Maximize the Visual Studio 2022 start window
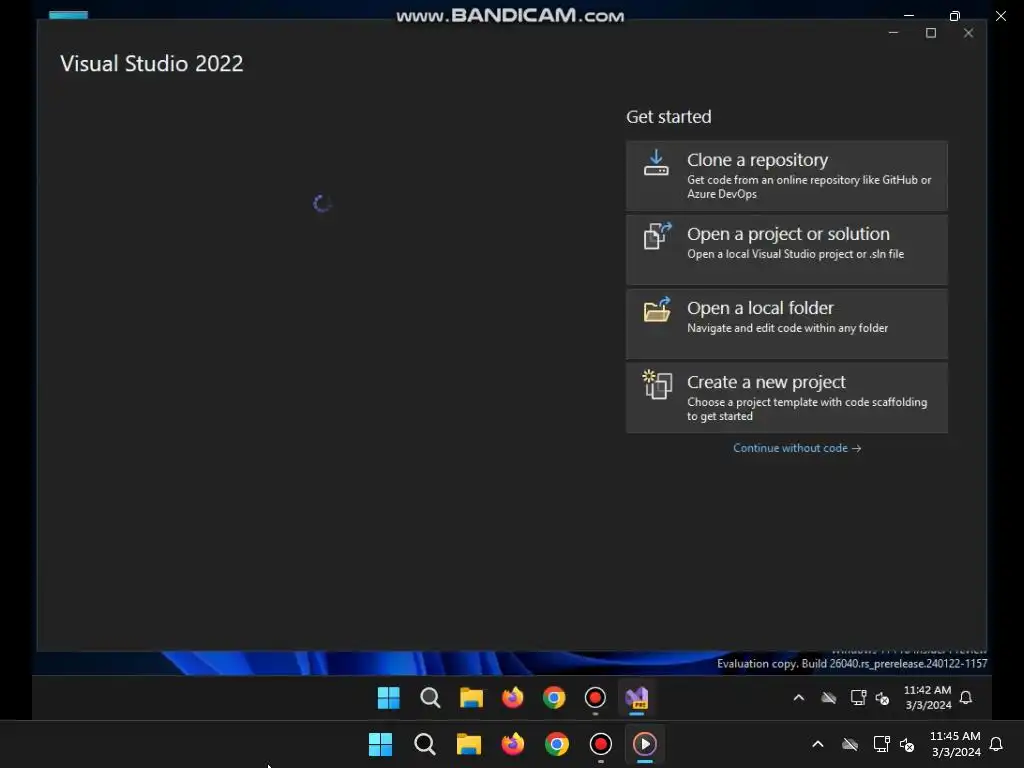1024x768 pixels. pos(931,33)
